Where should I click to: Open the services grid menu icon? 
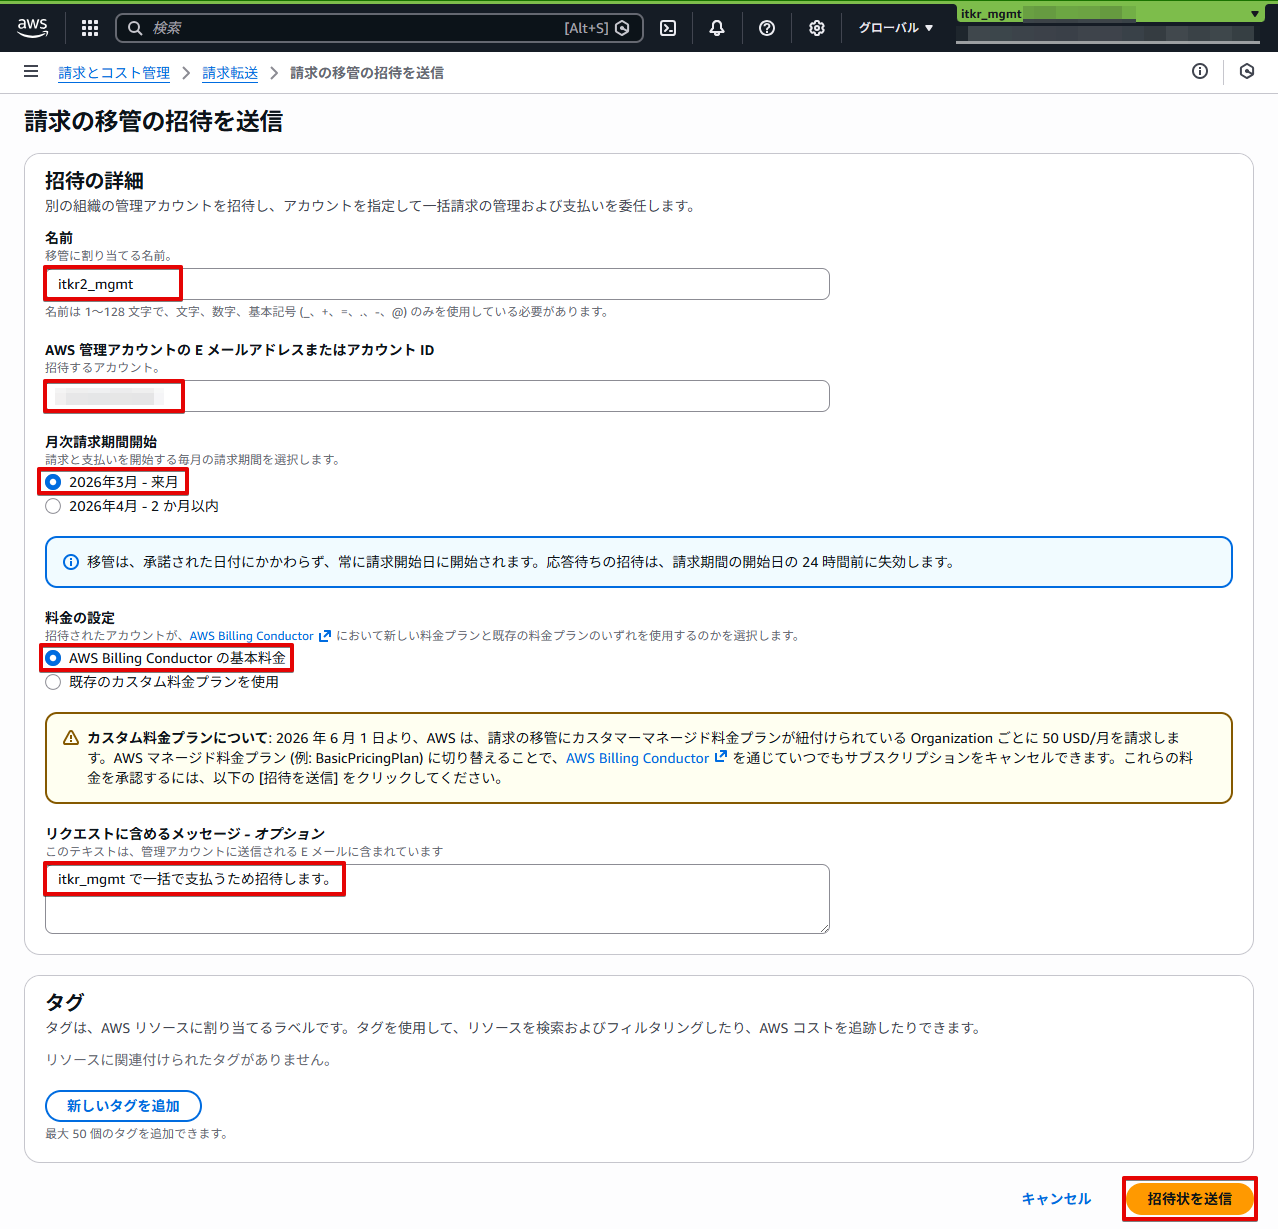tap(90, 28)
